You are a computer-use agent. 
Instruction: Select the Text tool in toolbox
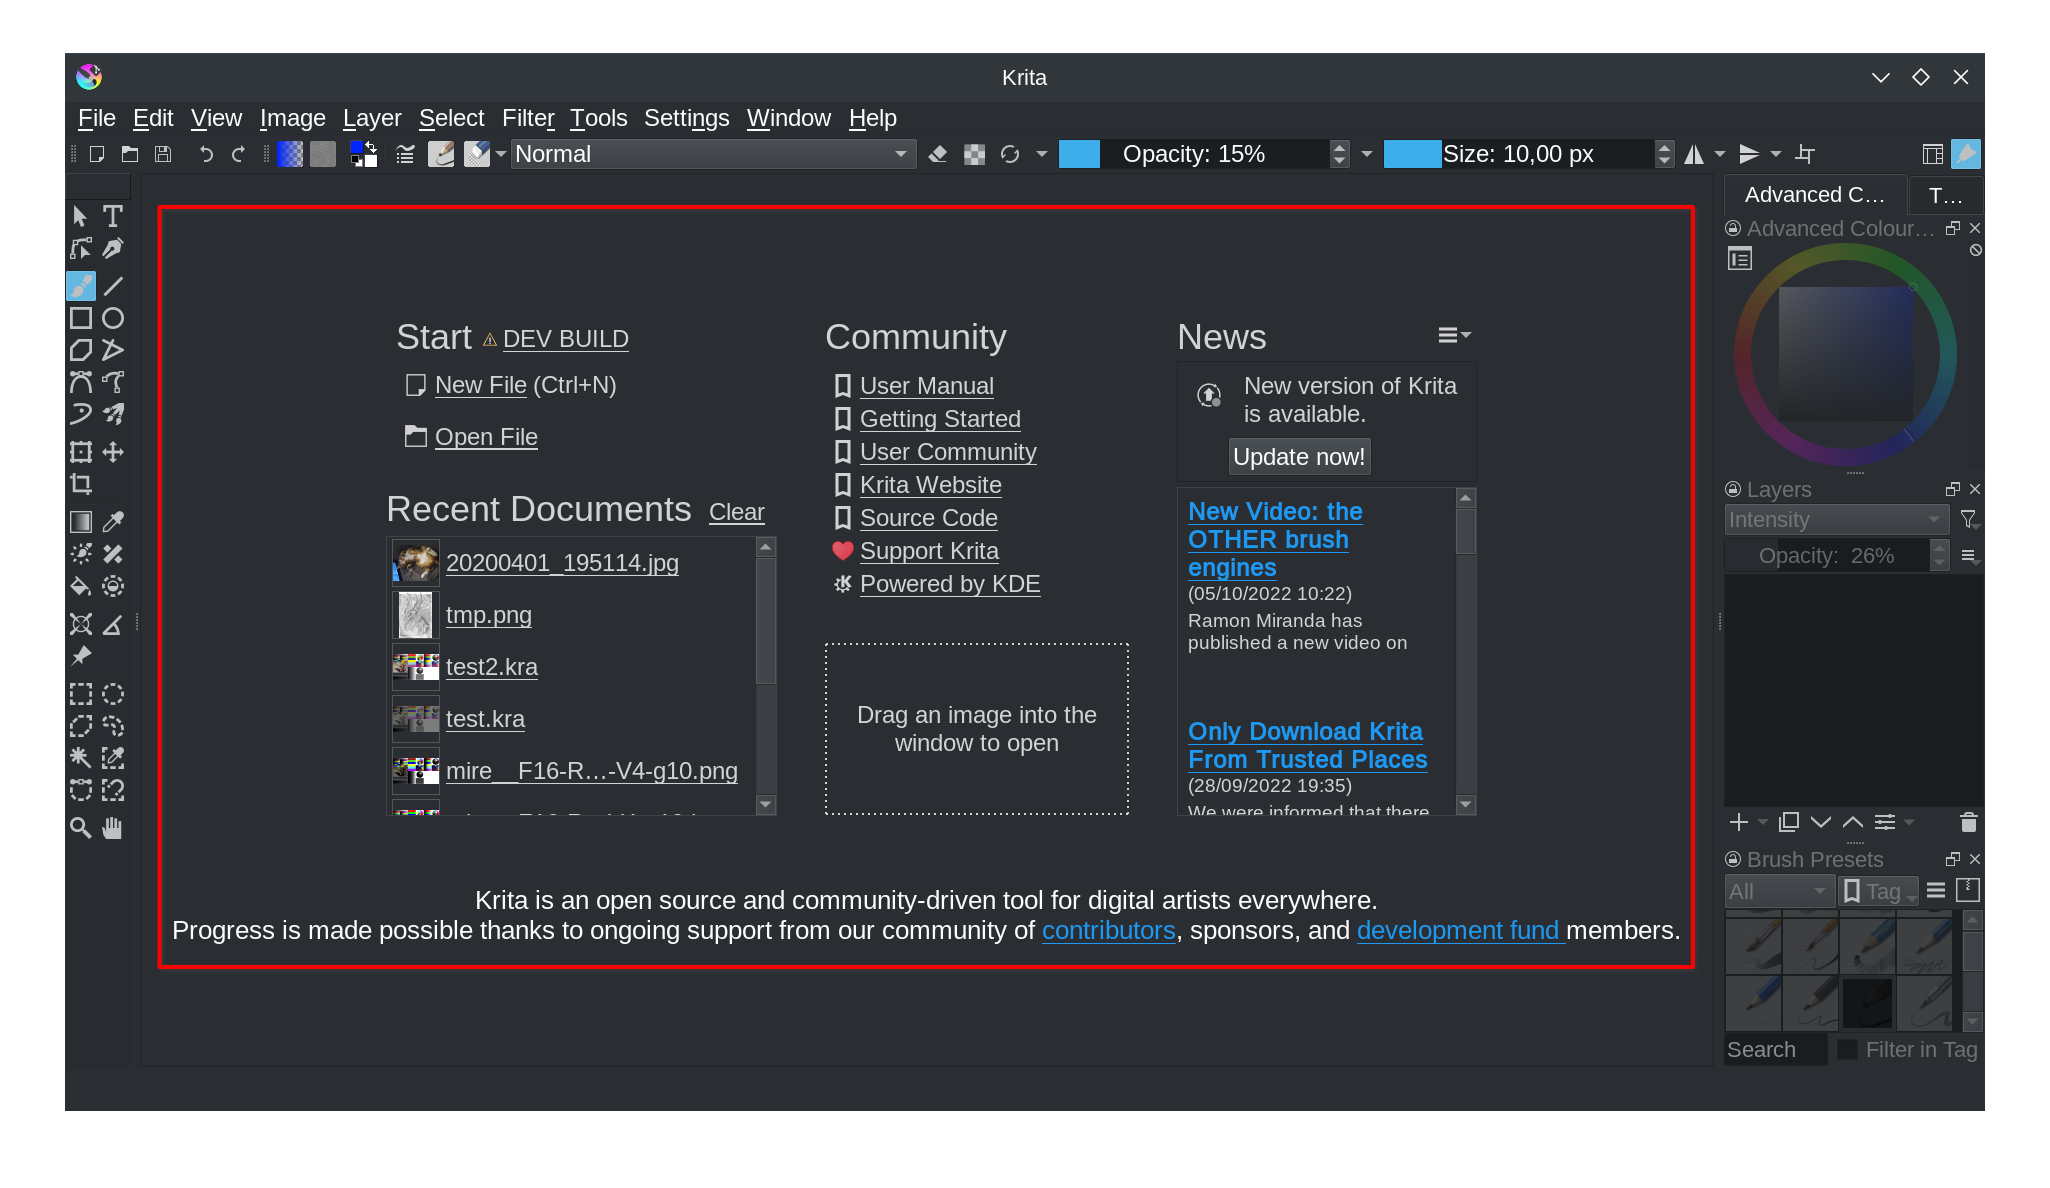pyautogui.click(x=113, y=216)
